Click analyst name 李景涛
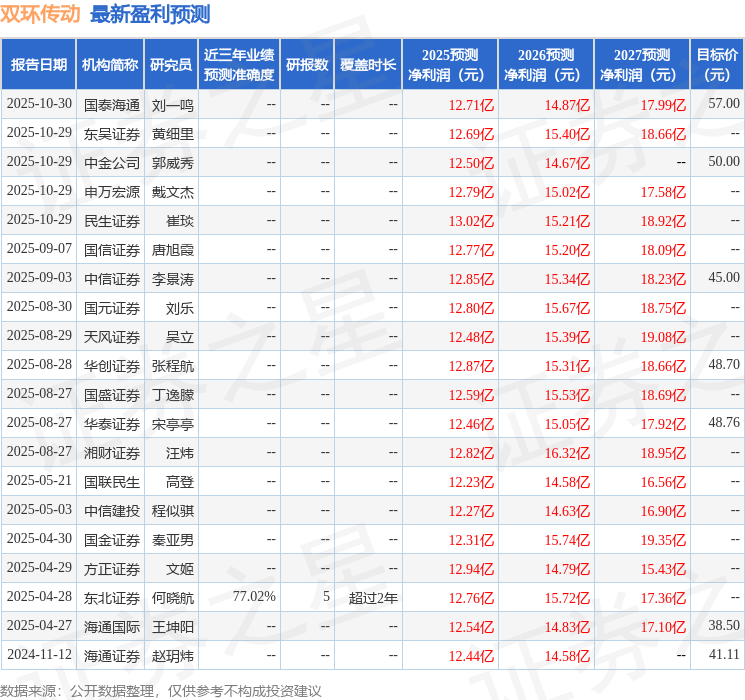 click(x=172, y=279)
